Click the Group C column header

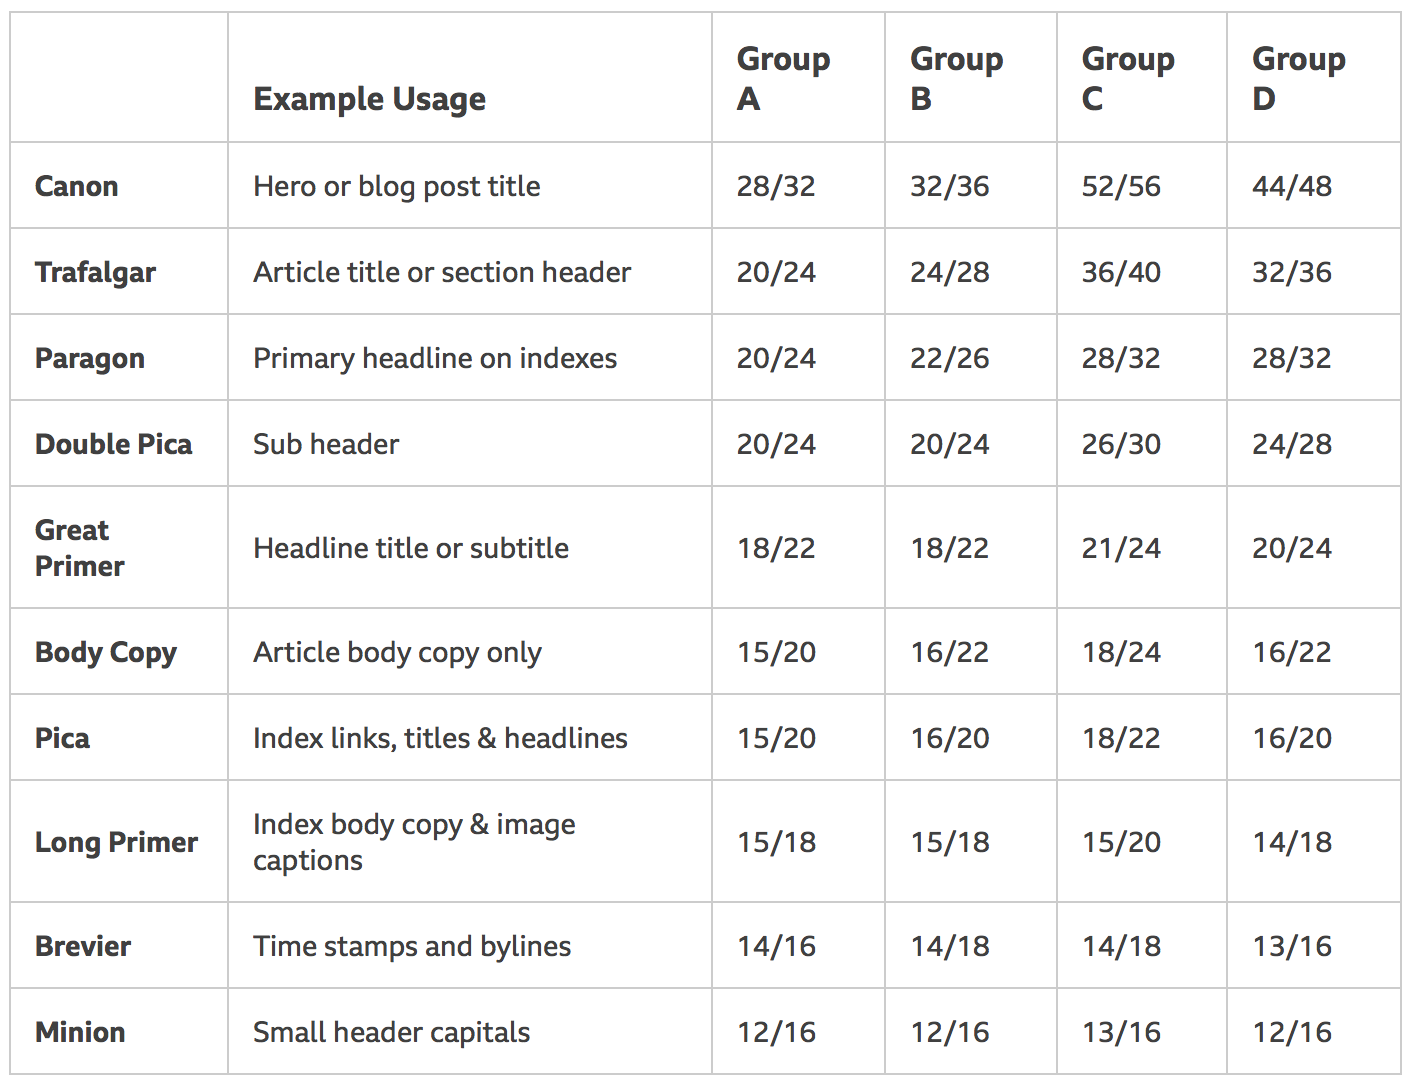1128,78
